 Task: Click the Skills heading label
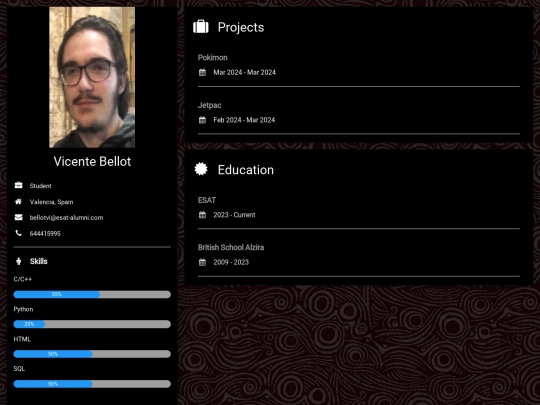39,261
